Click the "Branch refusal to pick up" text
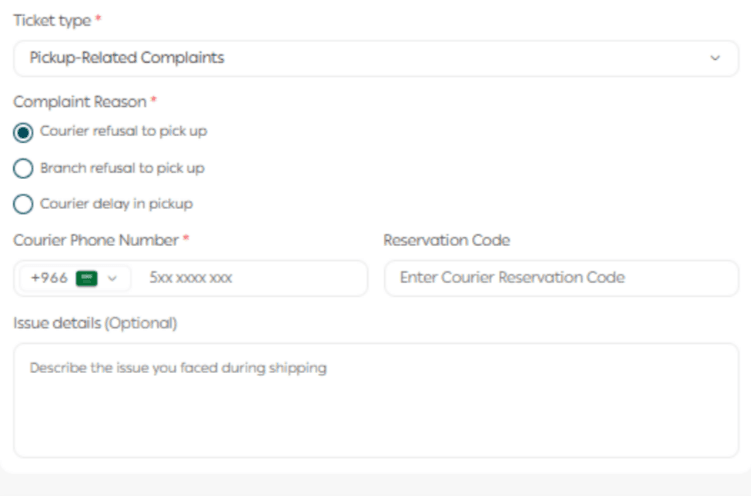751x496 pixels. coord(122,168)
